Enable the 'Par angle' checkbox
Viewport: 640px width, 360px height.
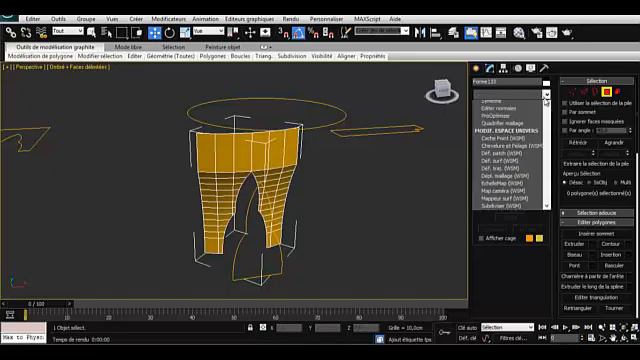click(565, 131)
